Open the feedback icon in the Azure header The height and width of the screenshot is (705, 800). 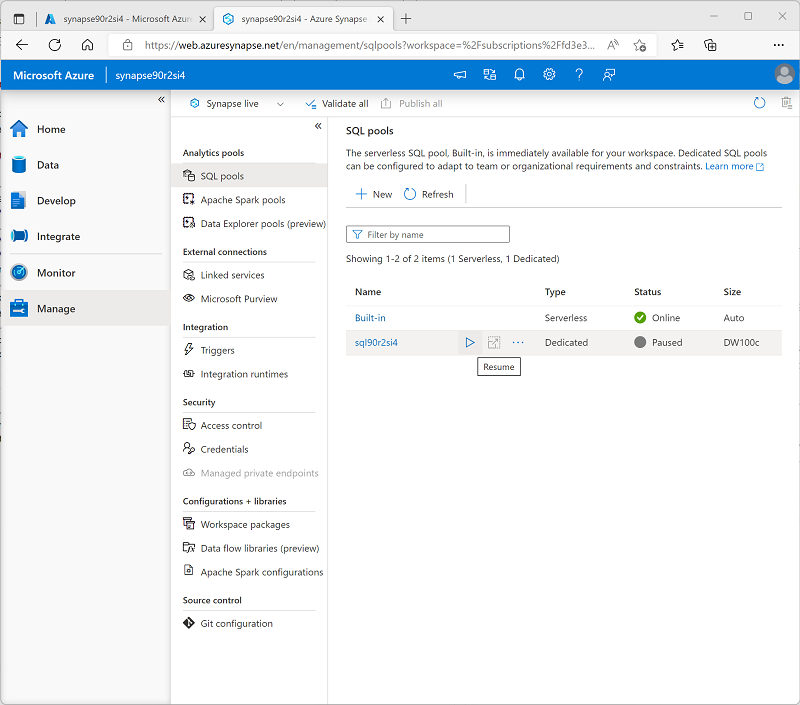pyautogui.click(x=609, y=75)
